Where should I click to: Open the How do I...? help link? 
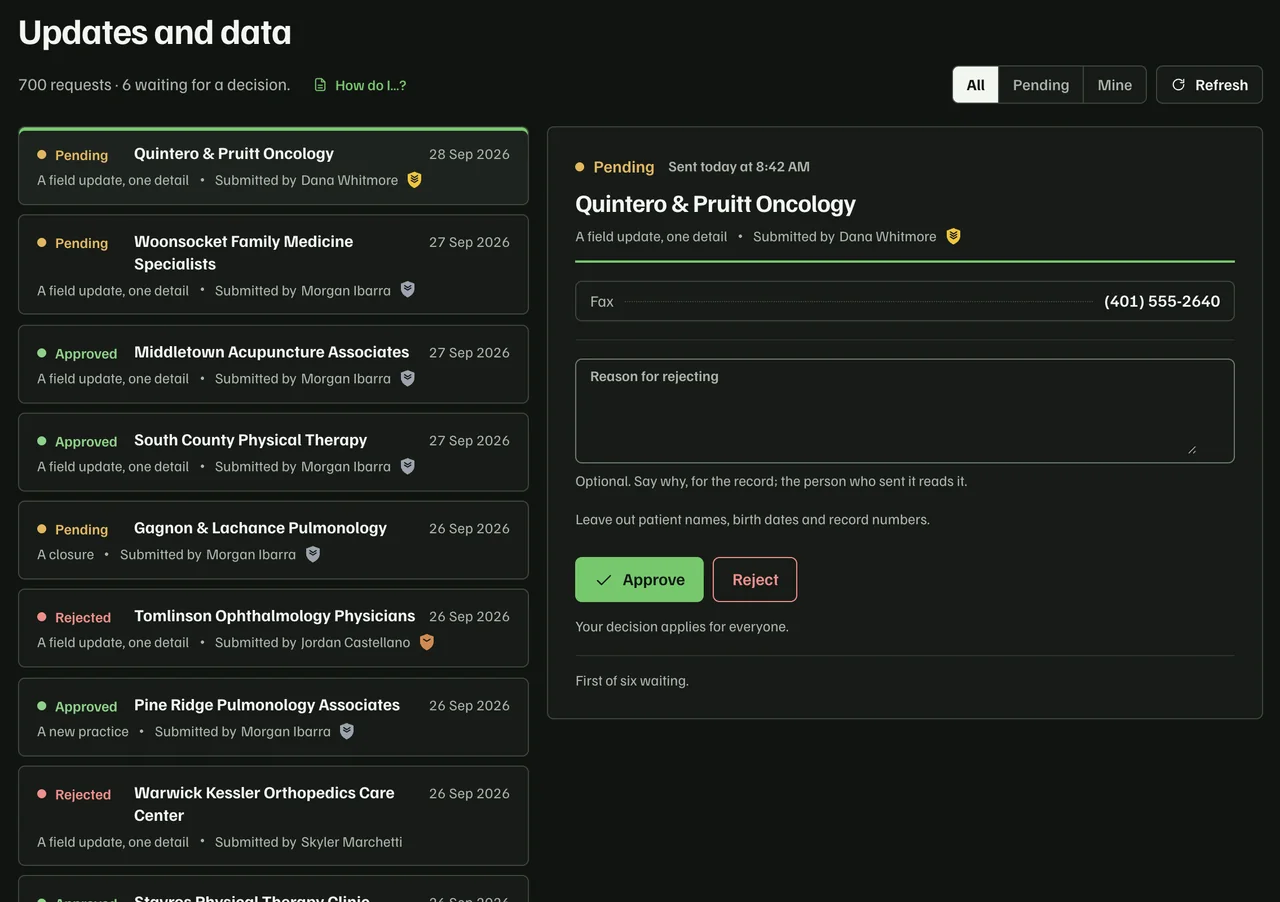360,85
